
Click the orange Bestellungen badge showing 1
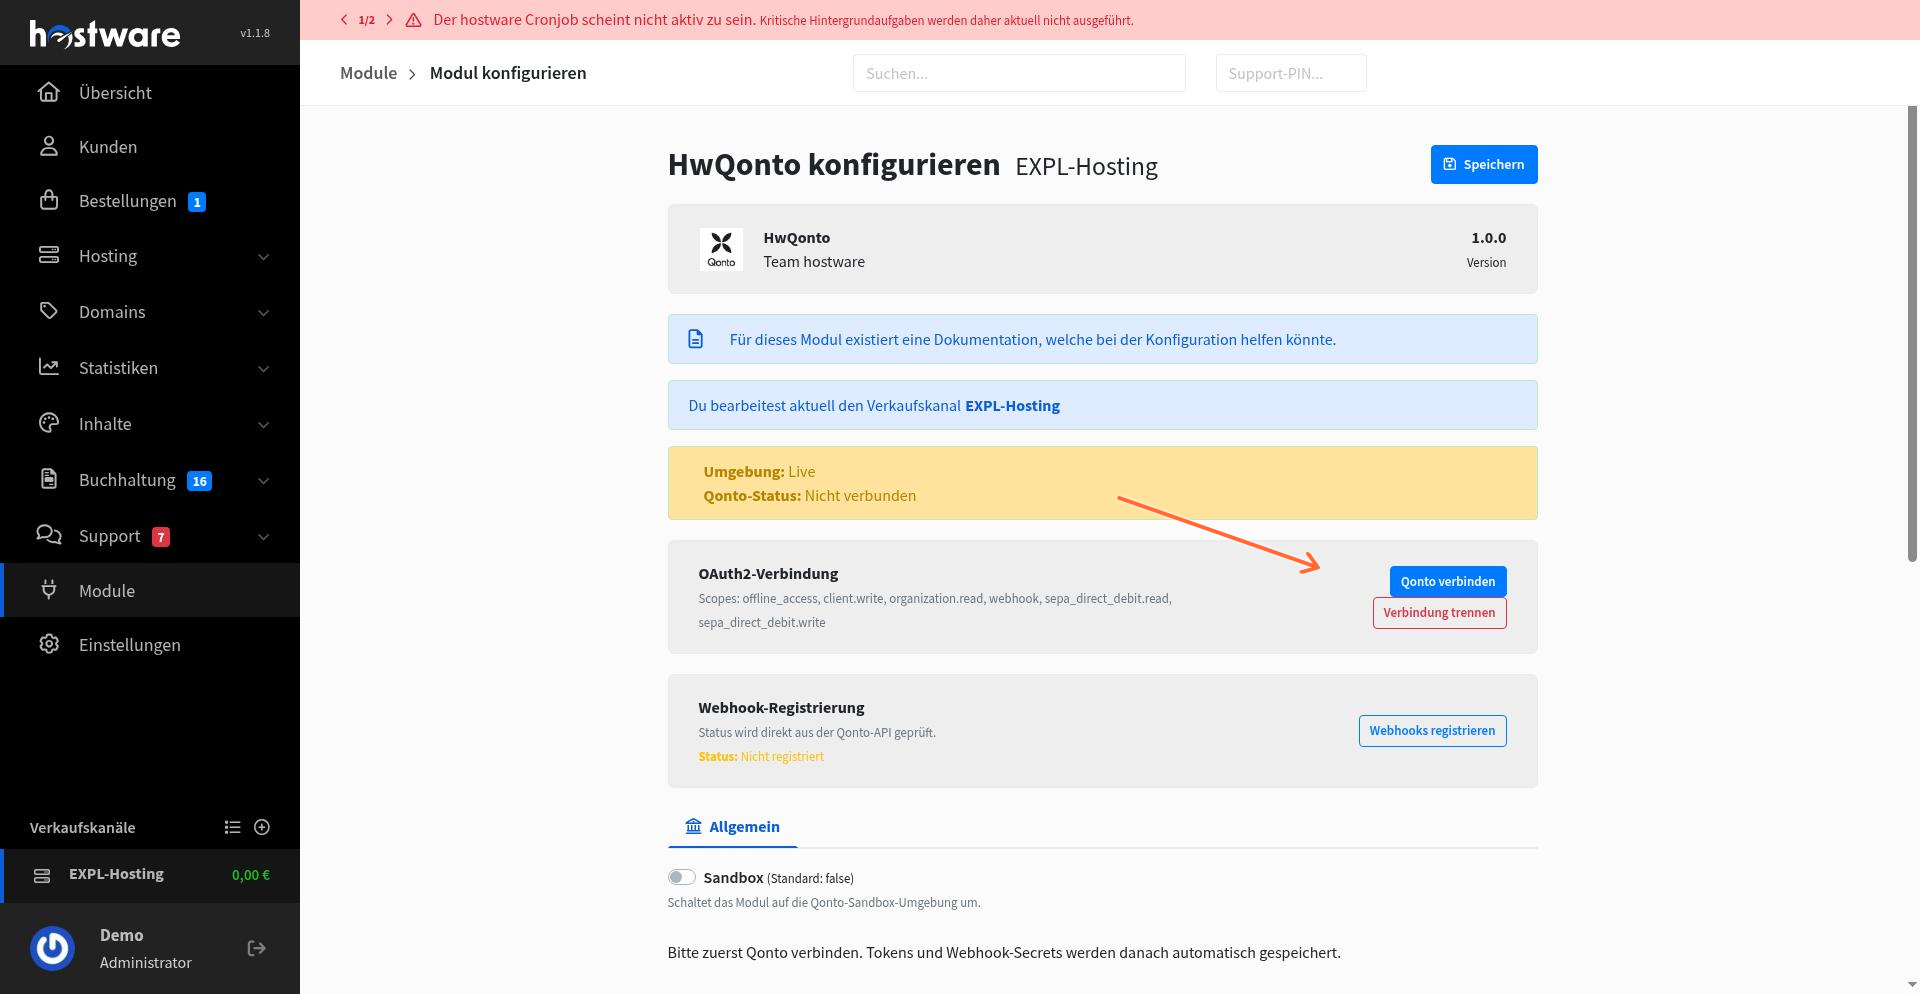click(x=197, y=202)
